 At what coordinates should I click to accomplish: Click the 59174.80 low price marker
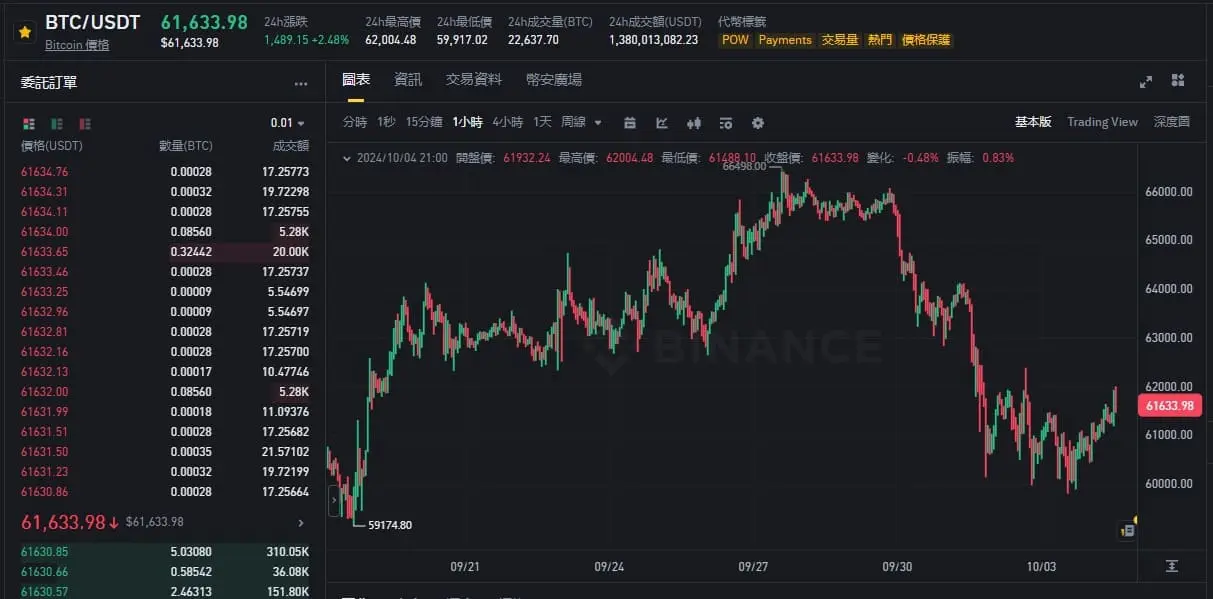[390, 524]
